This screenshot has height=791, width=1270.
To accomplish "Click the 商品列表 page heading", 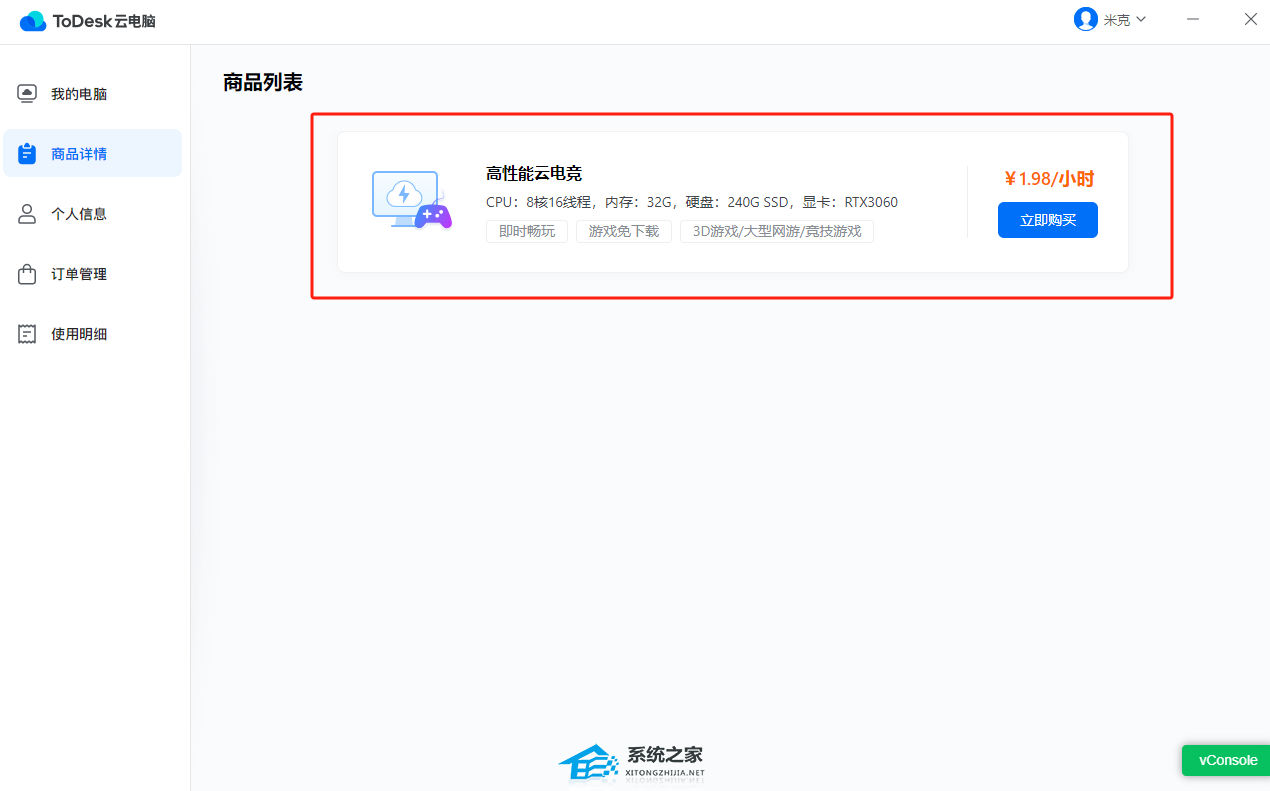I will click(261, 83).
